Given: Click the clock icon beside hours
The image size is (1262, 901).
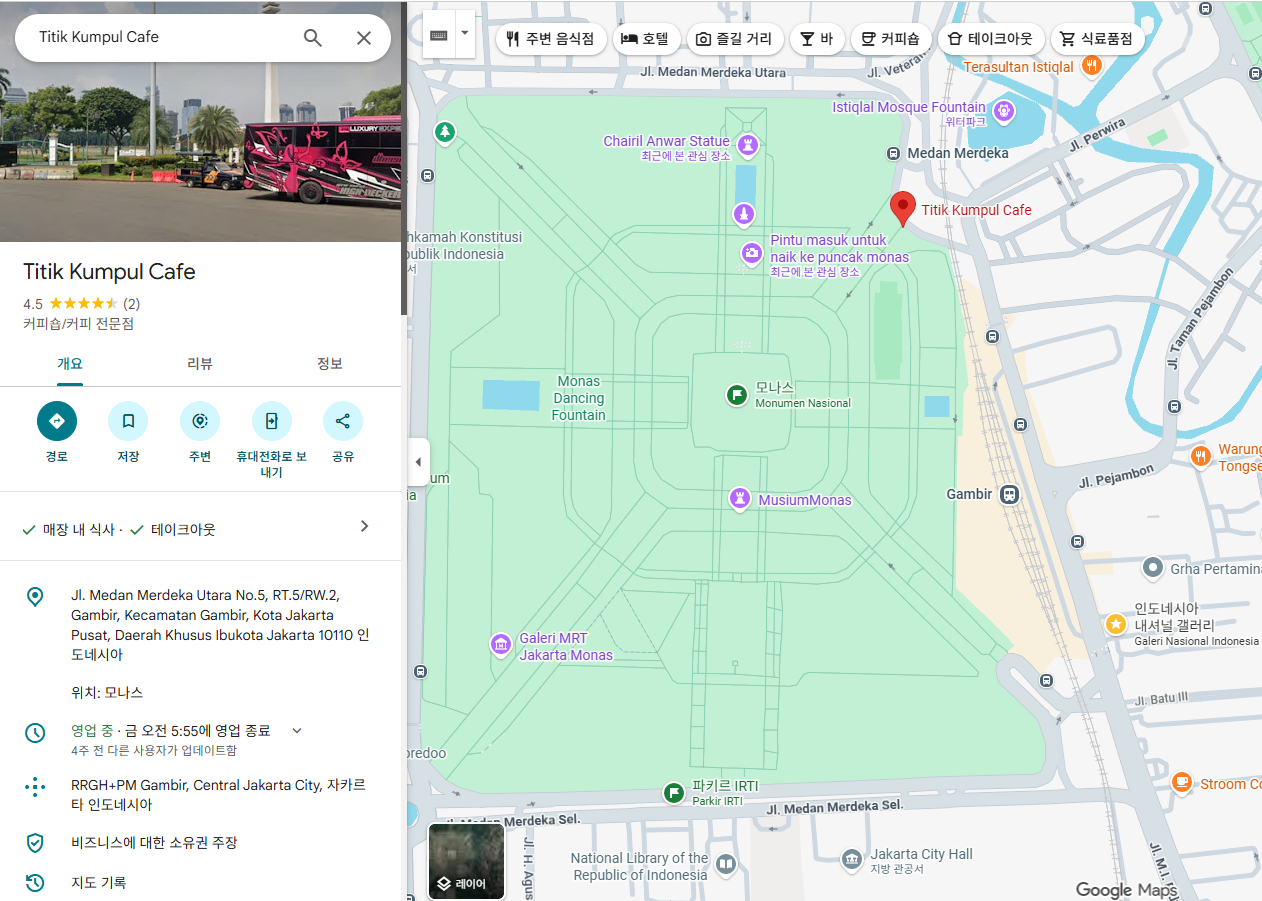Looking at the screenshot, I should click(35, 733).
